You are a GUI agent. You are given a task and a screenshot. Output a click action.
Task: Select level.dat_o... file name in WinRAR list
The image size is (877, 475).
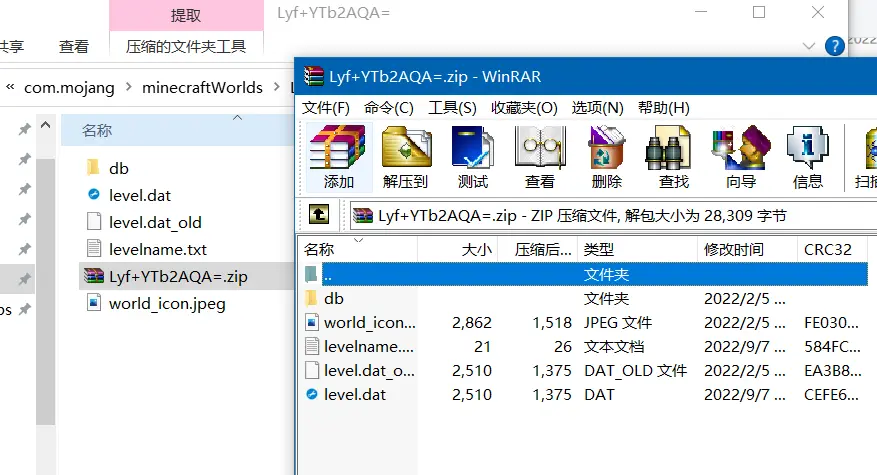point(369,370)
